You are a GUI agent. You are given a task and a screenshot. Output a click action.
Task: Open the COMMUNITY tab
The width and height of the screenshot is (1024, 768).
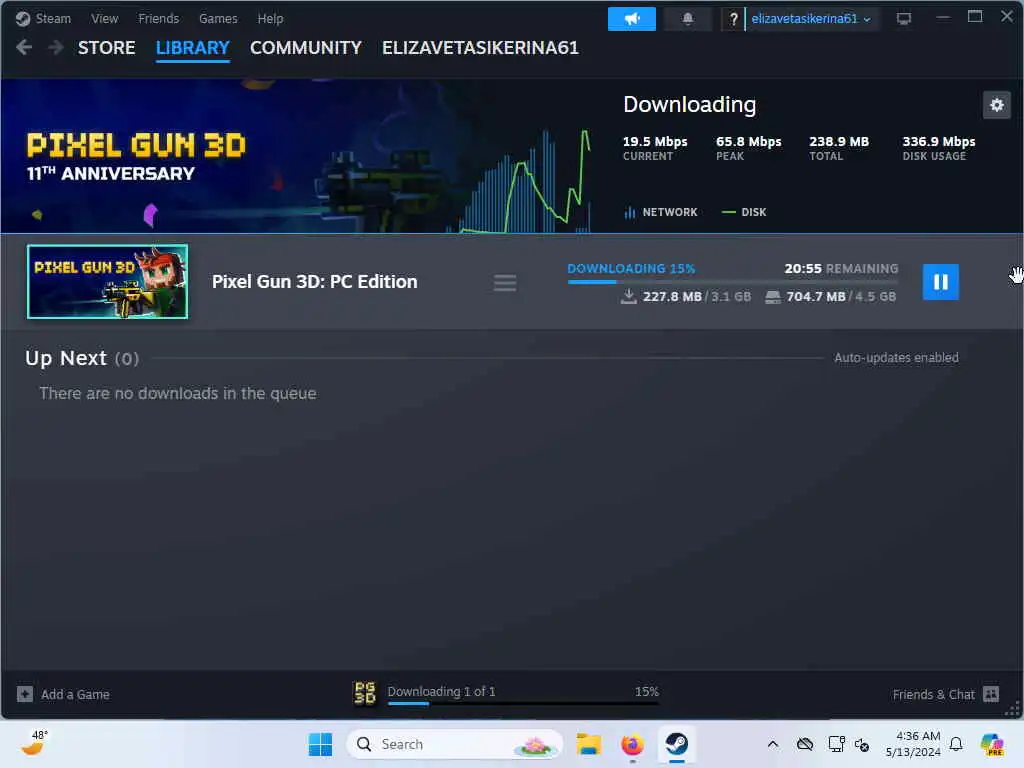306,48
